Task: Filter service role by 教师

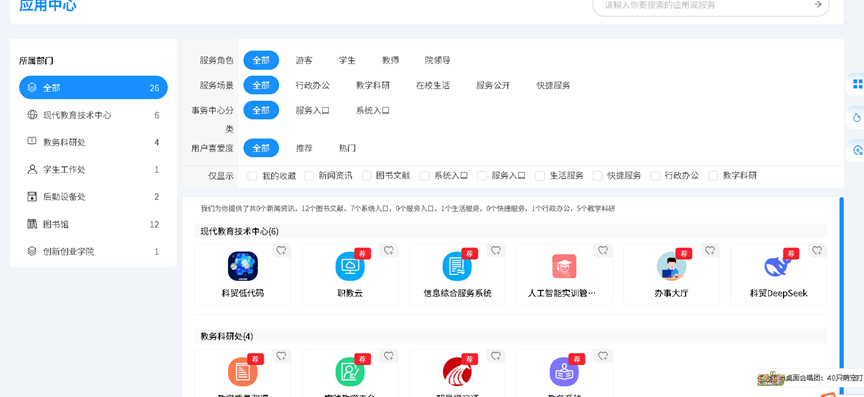Action: pyautogui.click(x=391, y=61)
